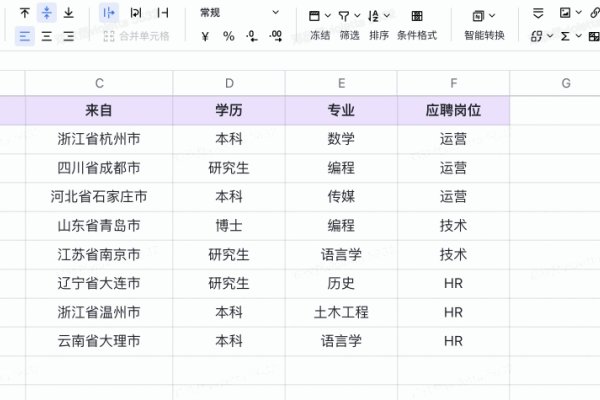Open 条件格式 conditional formatting

pos(417,25)
